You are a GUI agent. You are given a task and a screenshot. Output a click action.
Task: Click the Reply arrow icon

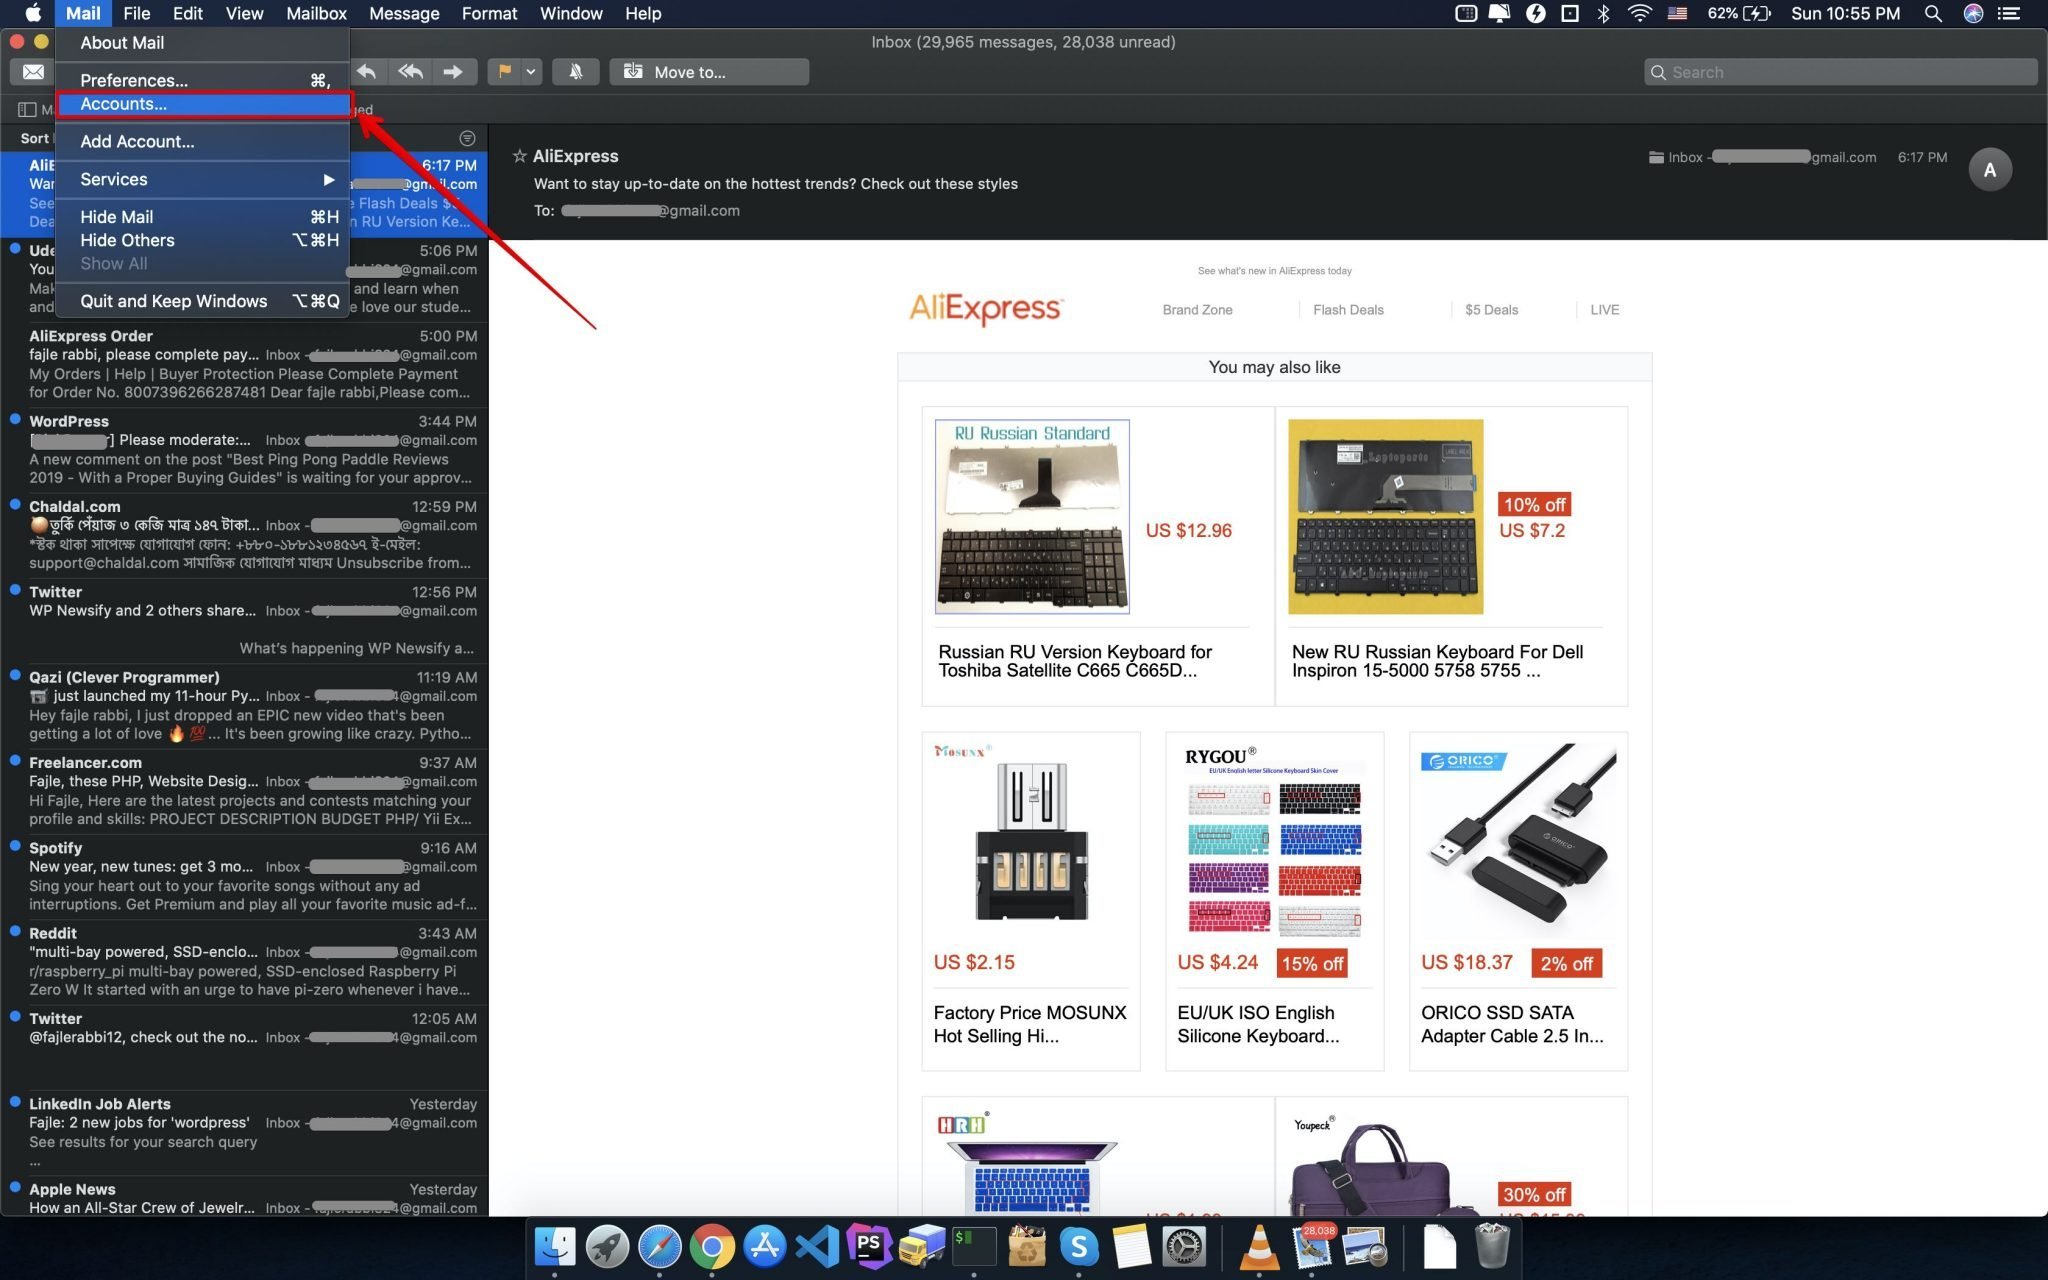tap(367, 72)
